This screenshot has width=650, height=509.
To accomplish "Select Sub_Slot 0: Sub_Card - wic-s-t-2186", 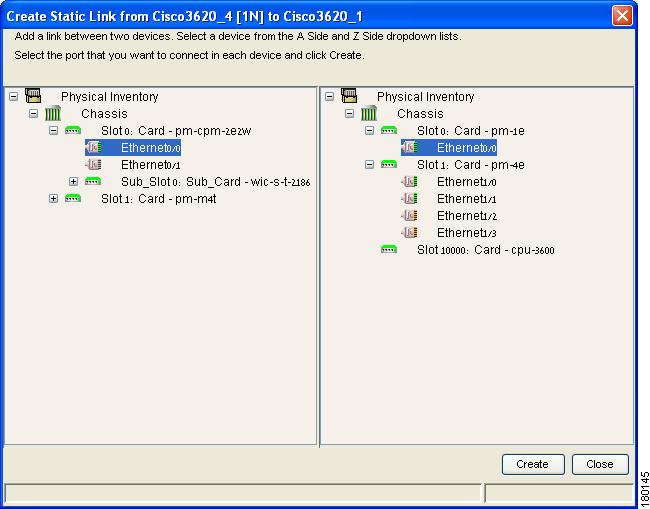I will click(x=216, y=182).
